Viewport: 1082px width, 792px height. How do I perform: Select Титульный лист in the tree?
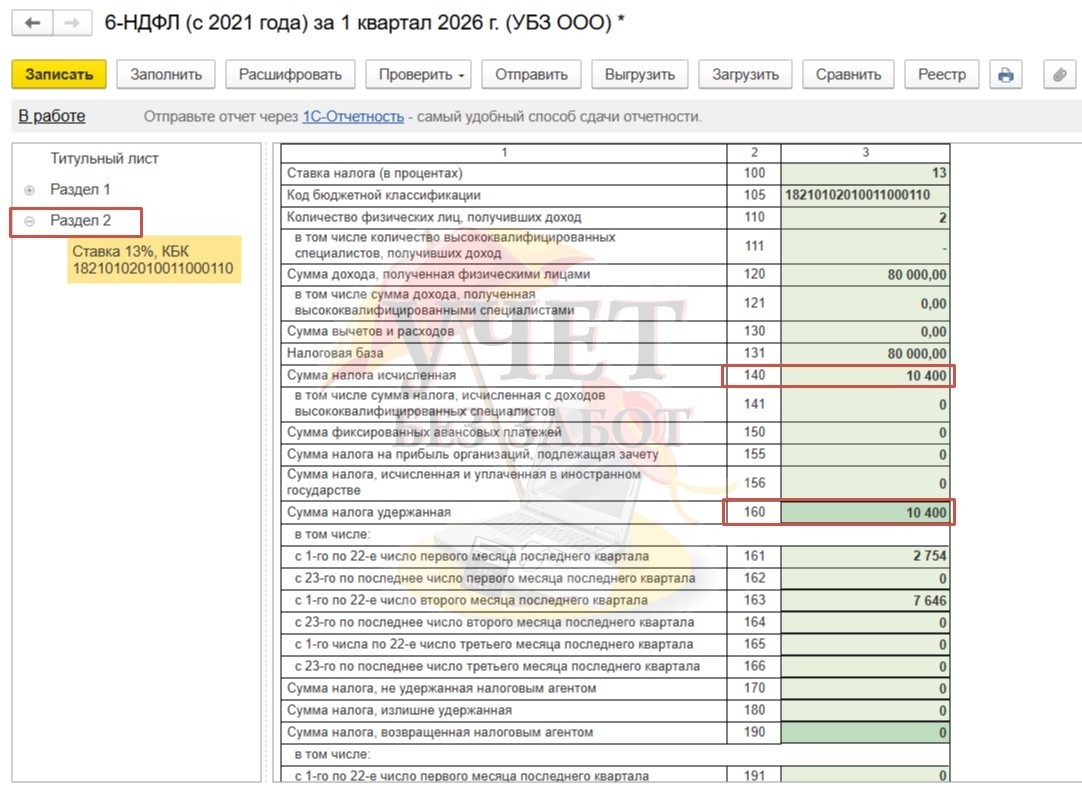tap(104, 158)
